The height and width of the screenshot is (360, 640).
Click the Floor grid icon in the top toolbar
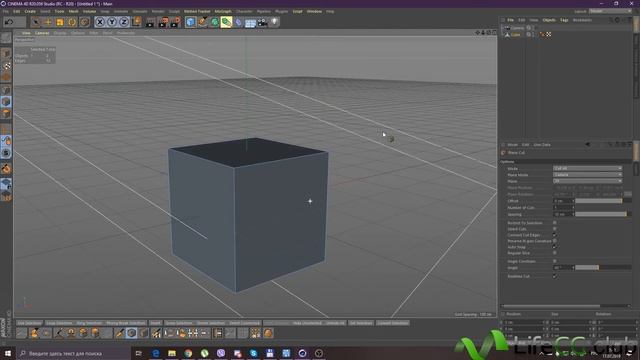250,22
